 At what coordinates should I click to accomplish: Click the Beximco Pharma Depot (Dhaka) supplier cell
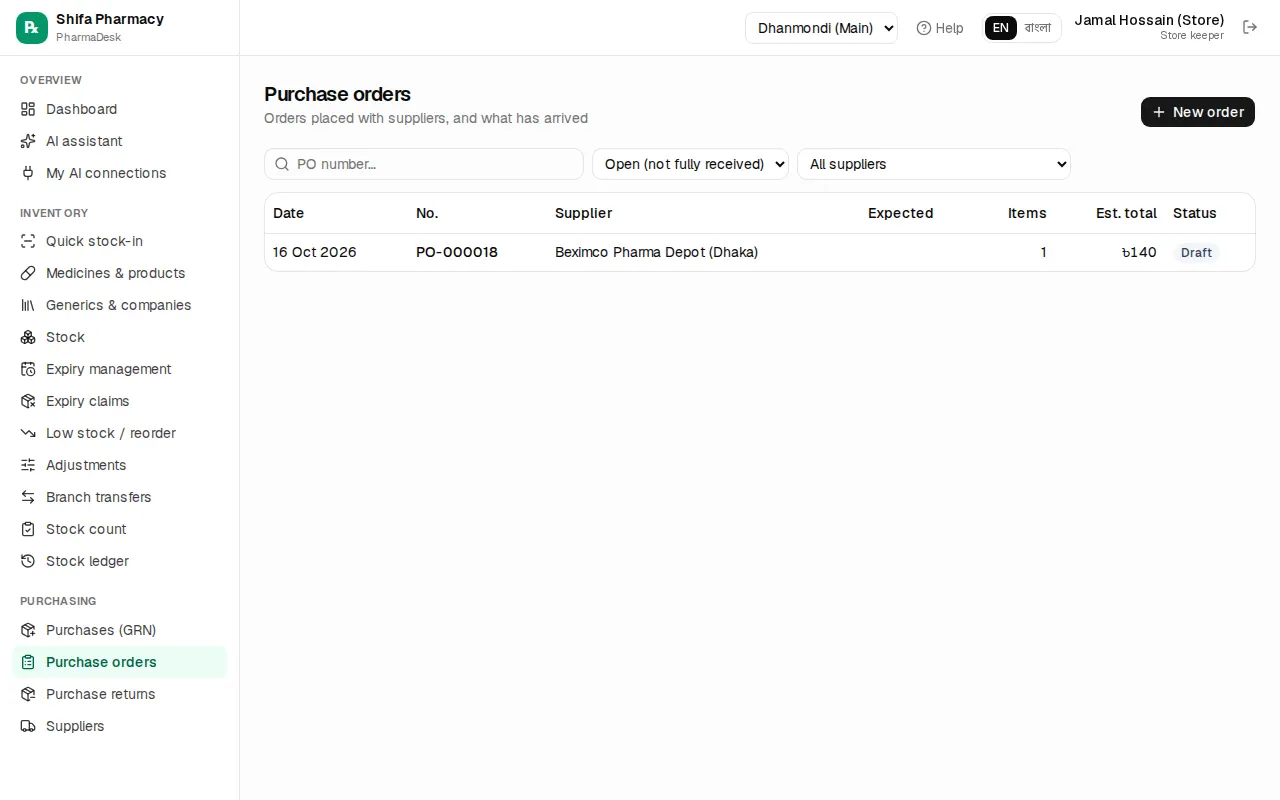[x=656, y=252]
